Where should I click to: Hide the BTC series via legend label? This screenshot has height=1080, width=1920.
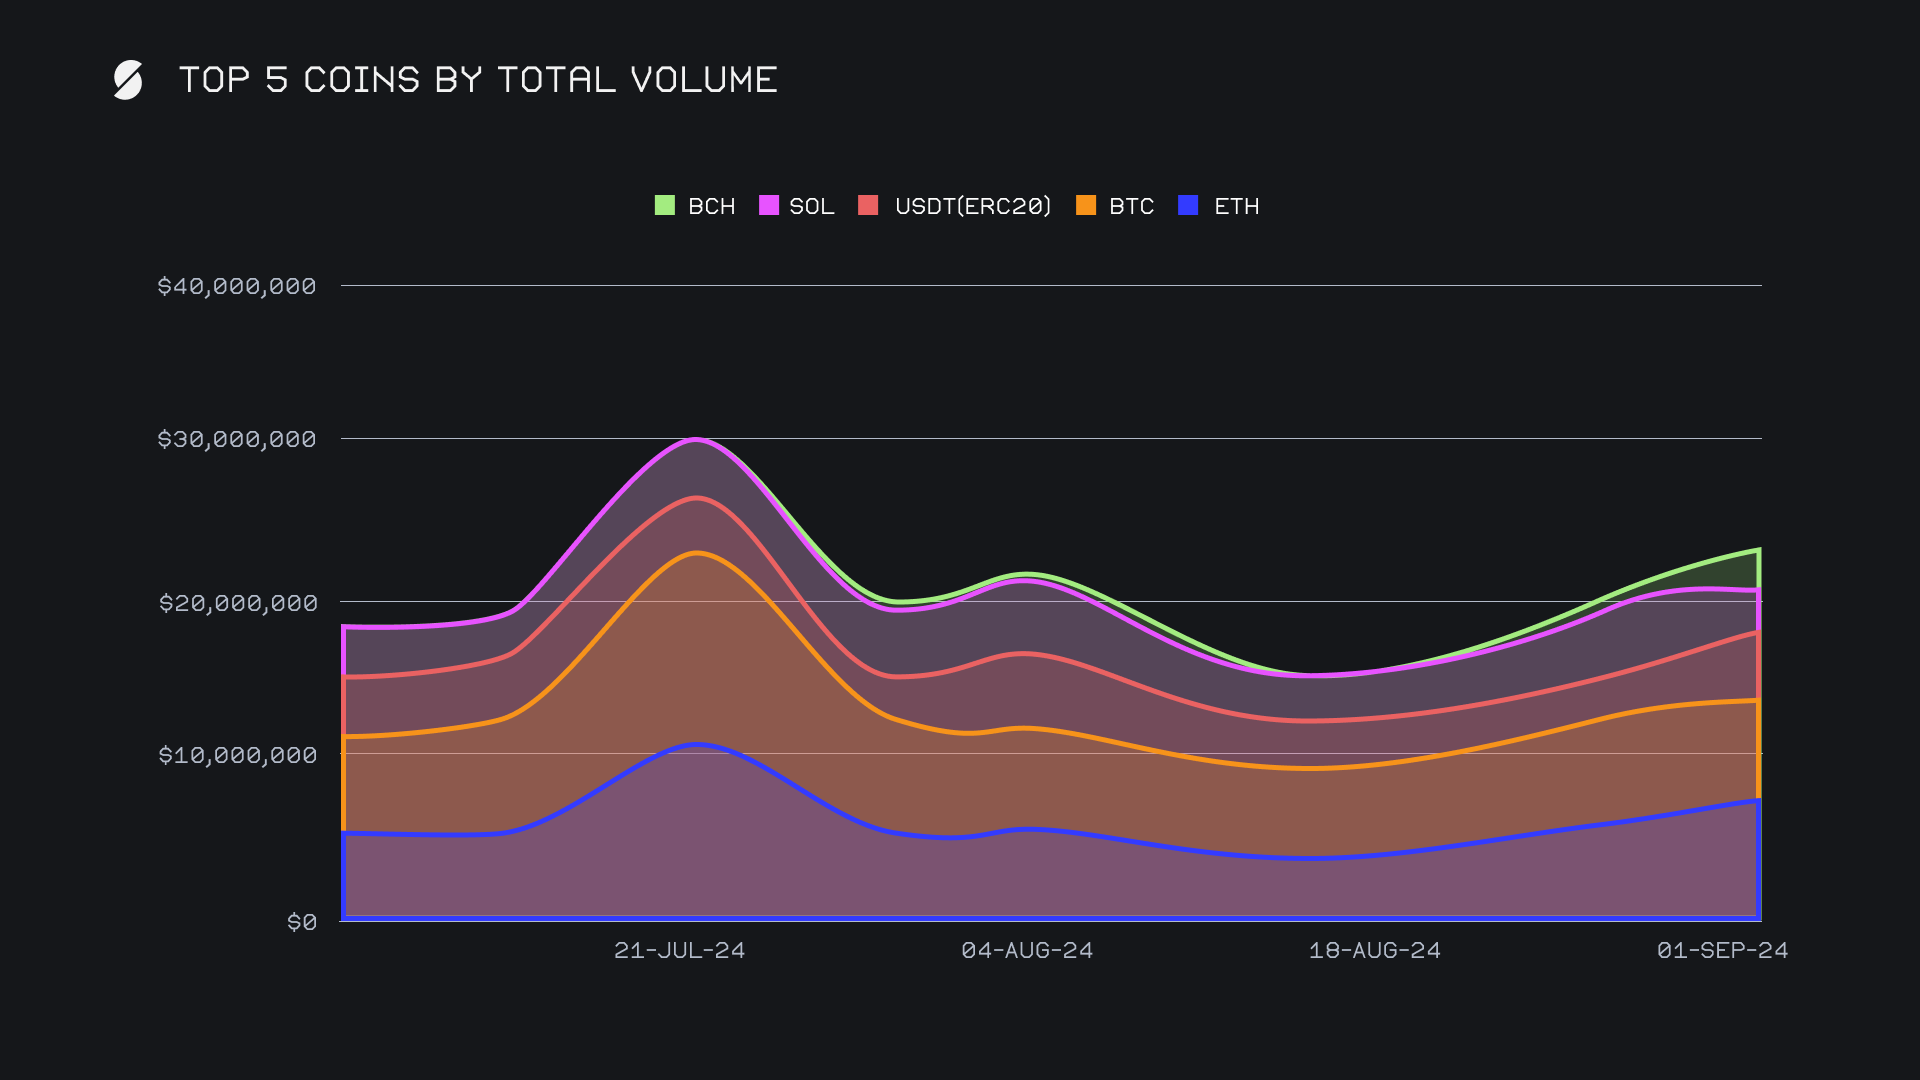(x=1131, y=206)
